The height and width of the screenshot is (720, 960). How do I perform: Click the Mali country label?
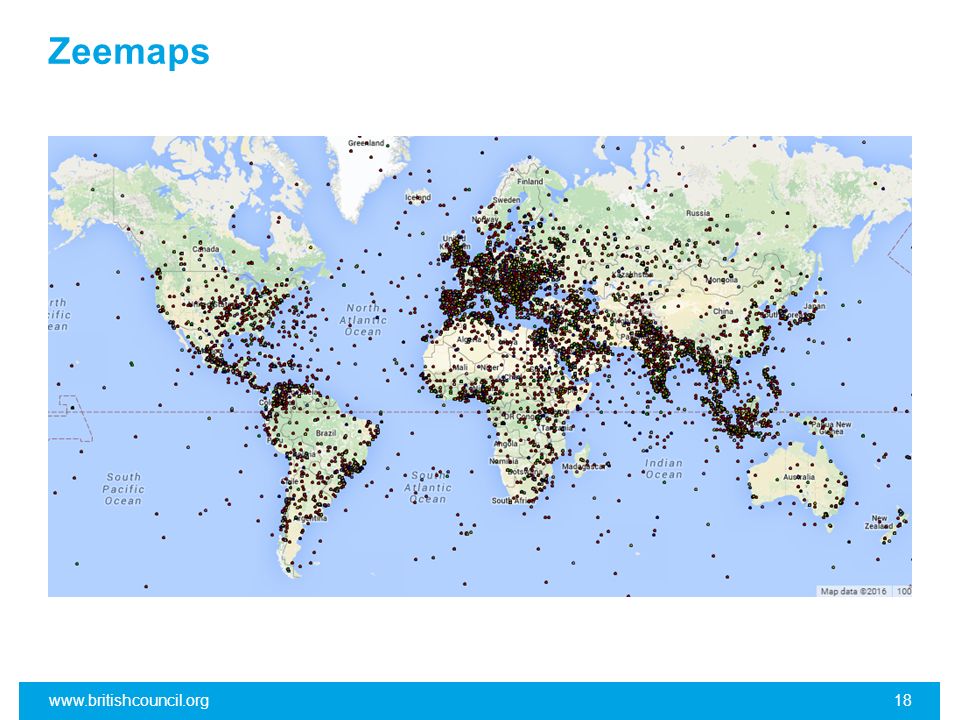(x=460, y=367)
